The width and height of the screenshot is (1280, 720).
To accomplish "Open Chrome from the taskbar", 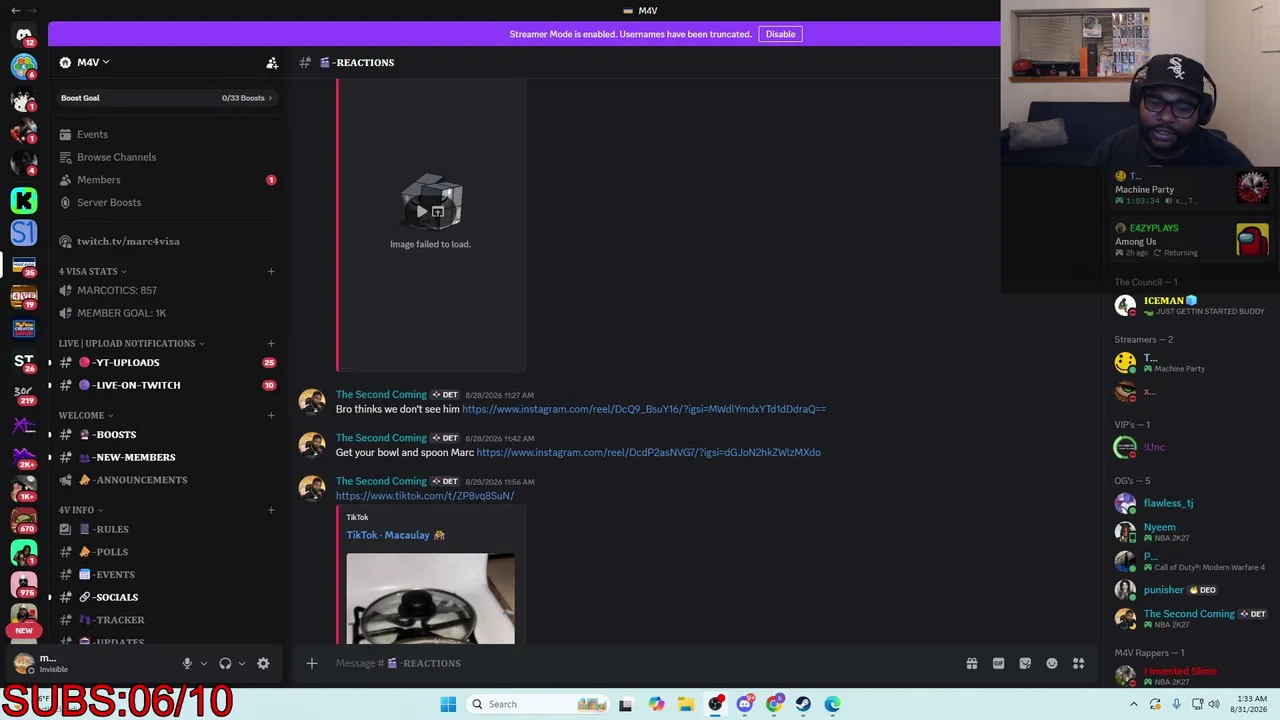I will [774, 704].
